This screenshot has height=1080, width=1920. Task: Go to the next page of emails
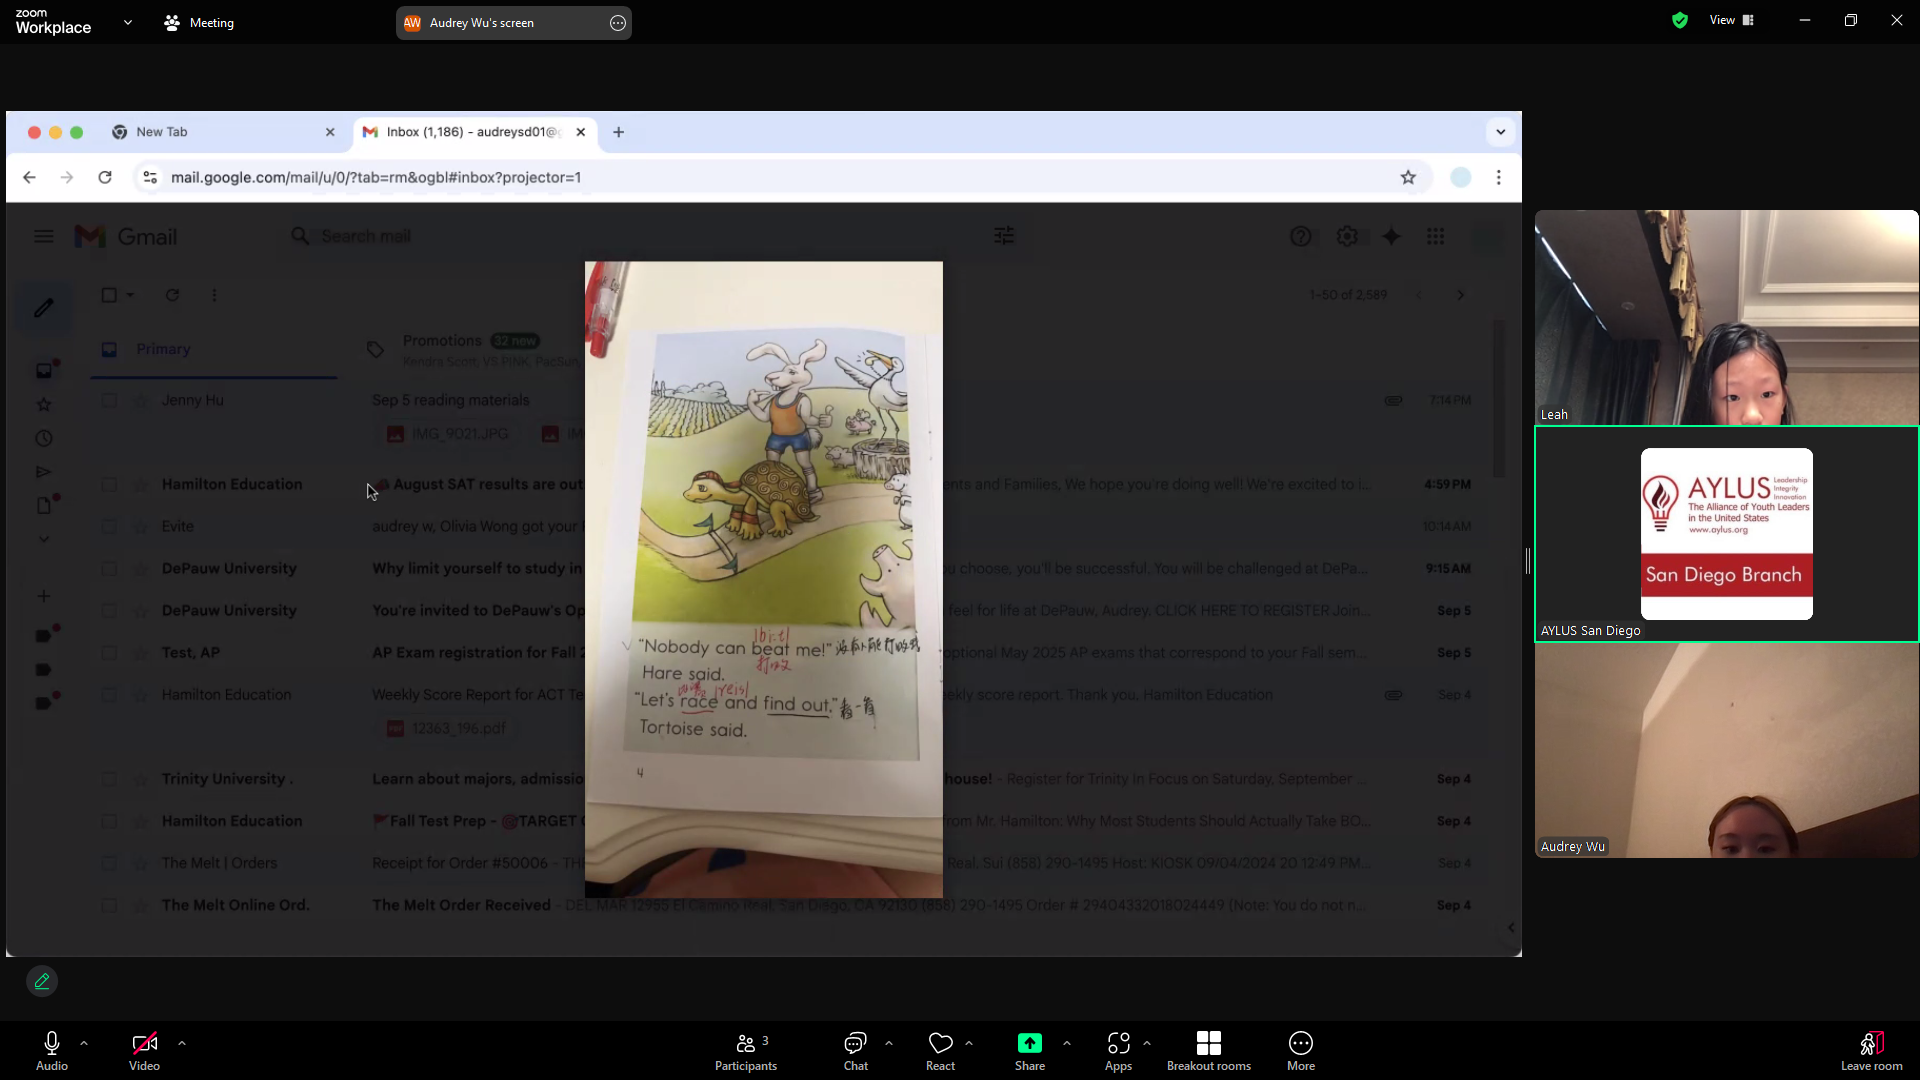coord(1460,295)
